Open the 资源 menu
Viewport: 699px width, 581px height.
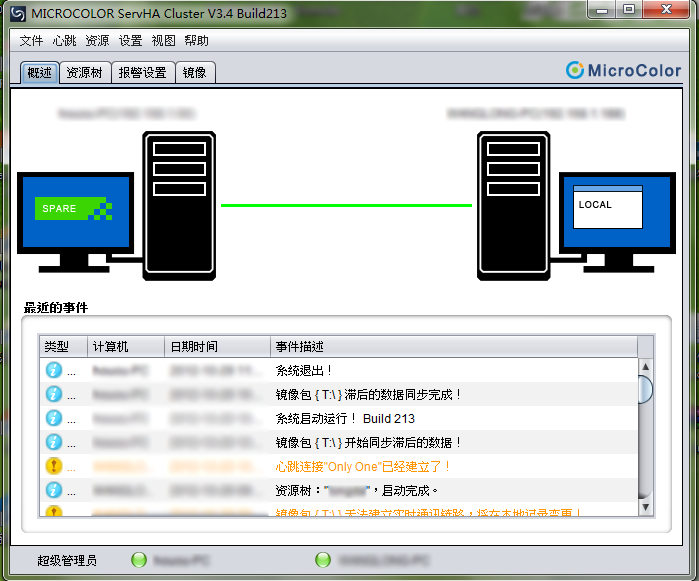coord(97,41)
